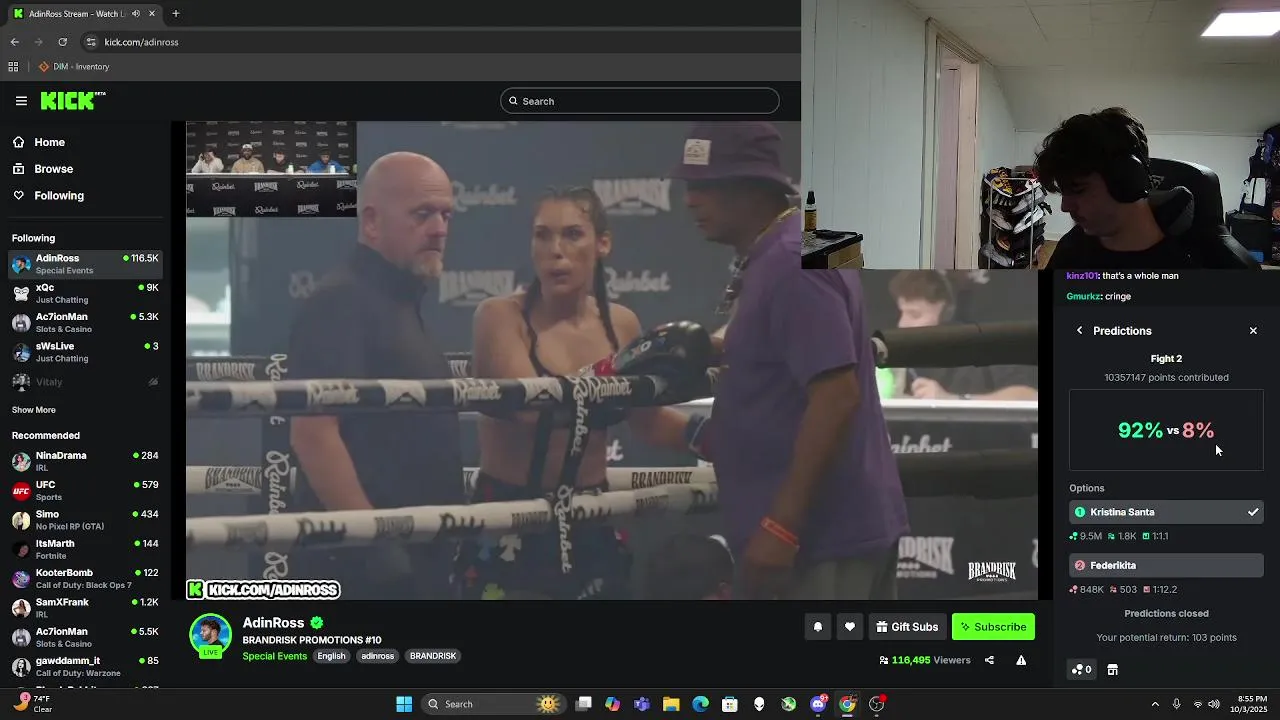Image resolution: width=1280 pixels, height=720 pixels.
Task: Open the browser Apps grid icon
Action: tap(13, 67)
